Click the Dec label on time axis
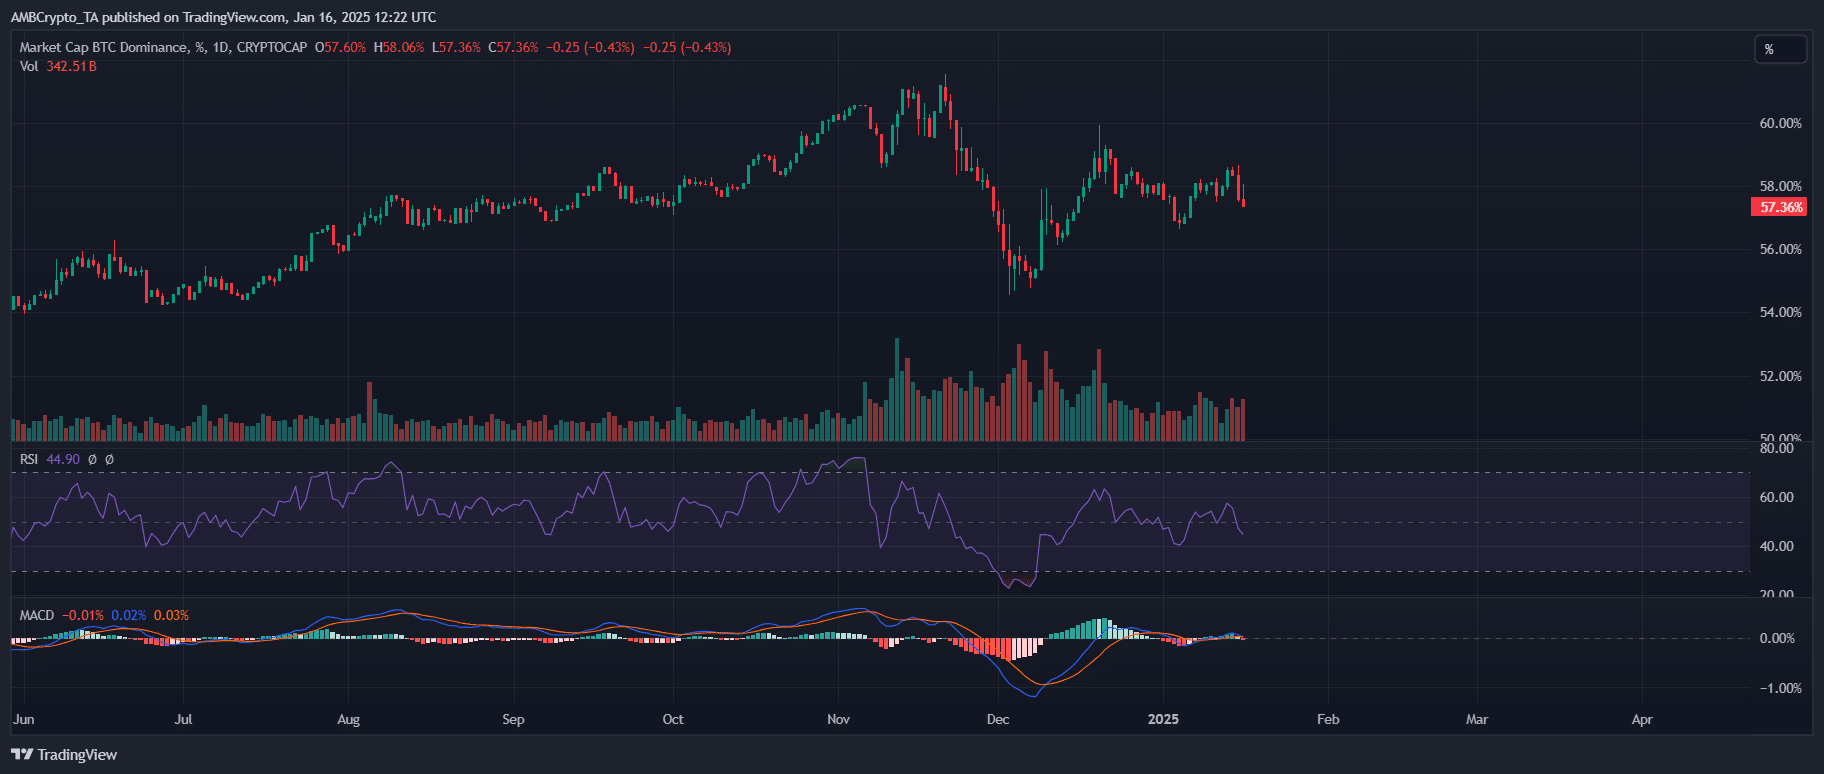Screen dimensions: 1824x774 pyautogui.click(x=997, y=719)
